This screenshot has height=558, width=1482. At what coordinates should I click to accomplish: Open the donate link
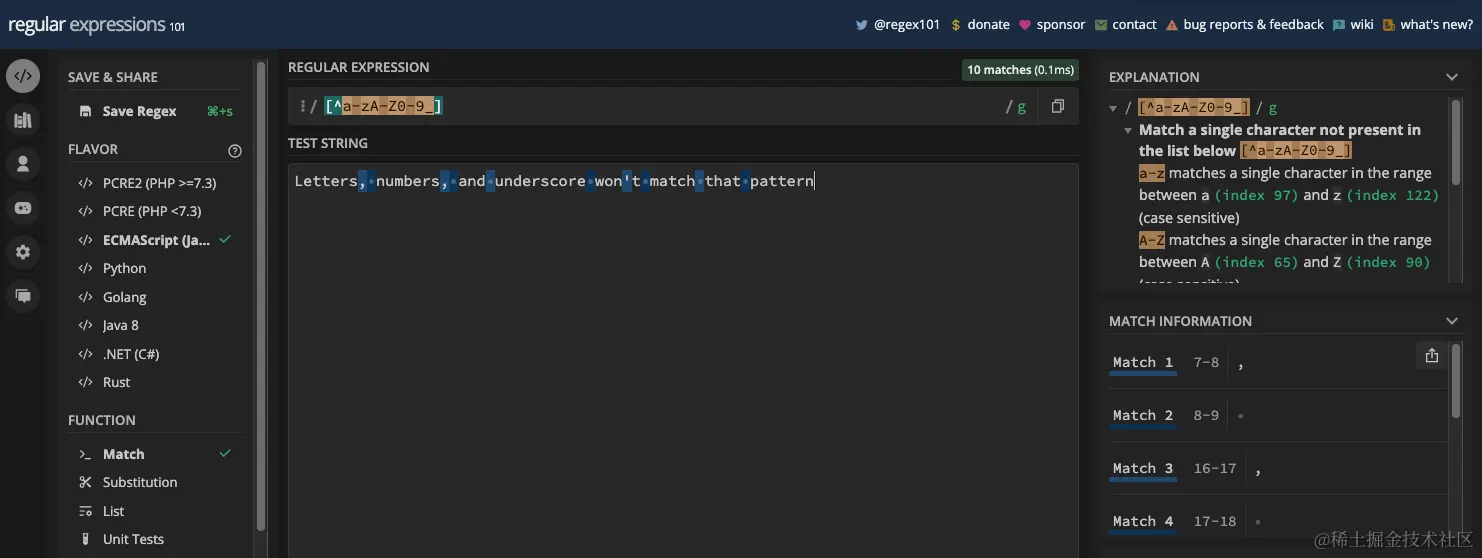988,25
